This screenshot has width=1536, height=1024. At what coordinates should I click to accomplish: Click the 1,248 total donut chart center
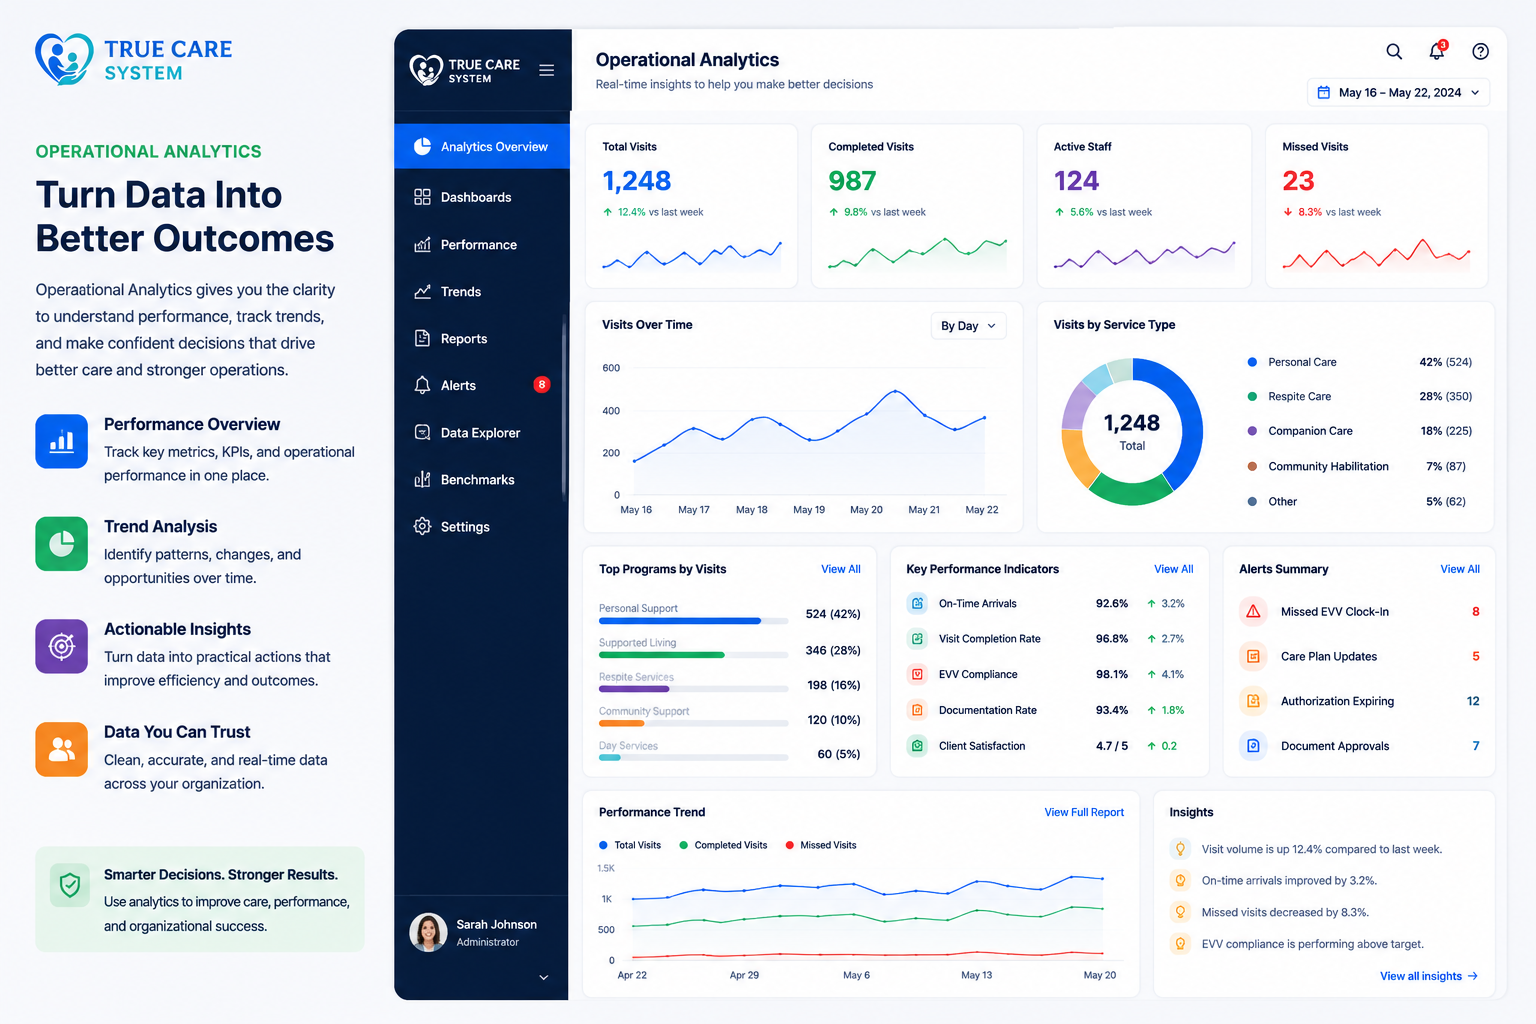1132,431
